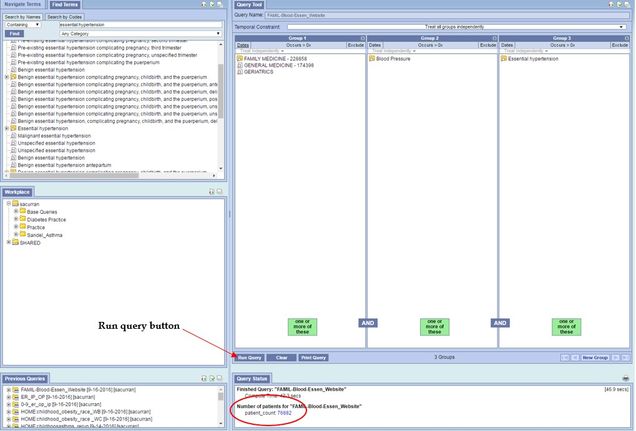Click the Diabetes Practice folder icon in Workplace
Viewport: 636px width, 431px height.
click(x=22, y=220)
